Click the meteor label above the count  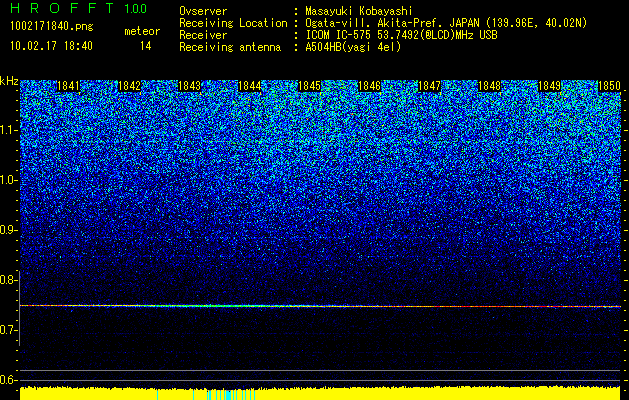[142, 31]
